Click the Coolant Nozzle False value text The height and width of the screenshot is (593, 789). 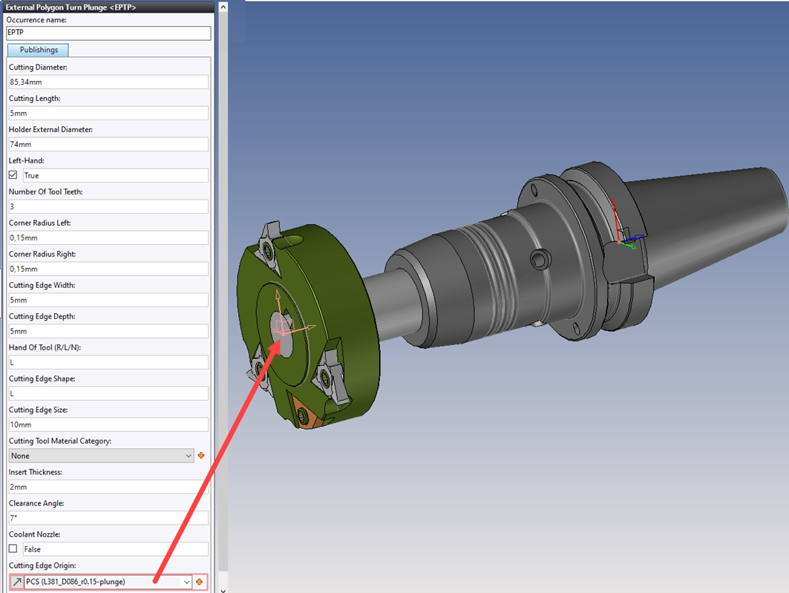(32, 549)
